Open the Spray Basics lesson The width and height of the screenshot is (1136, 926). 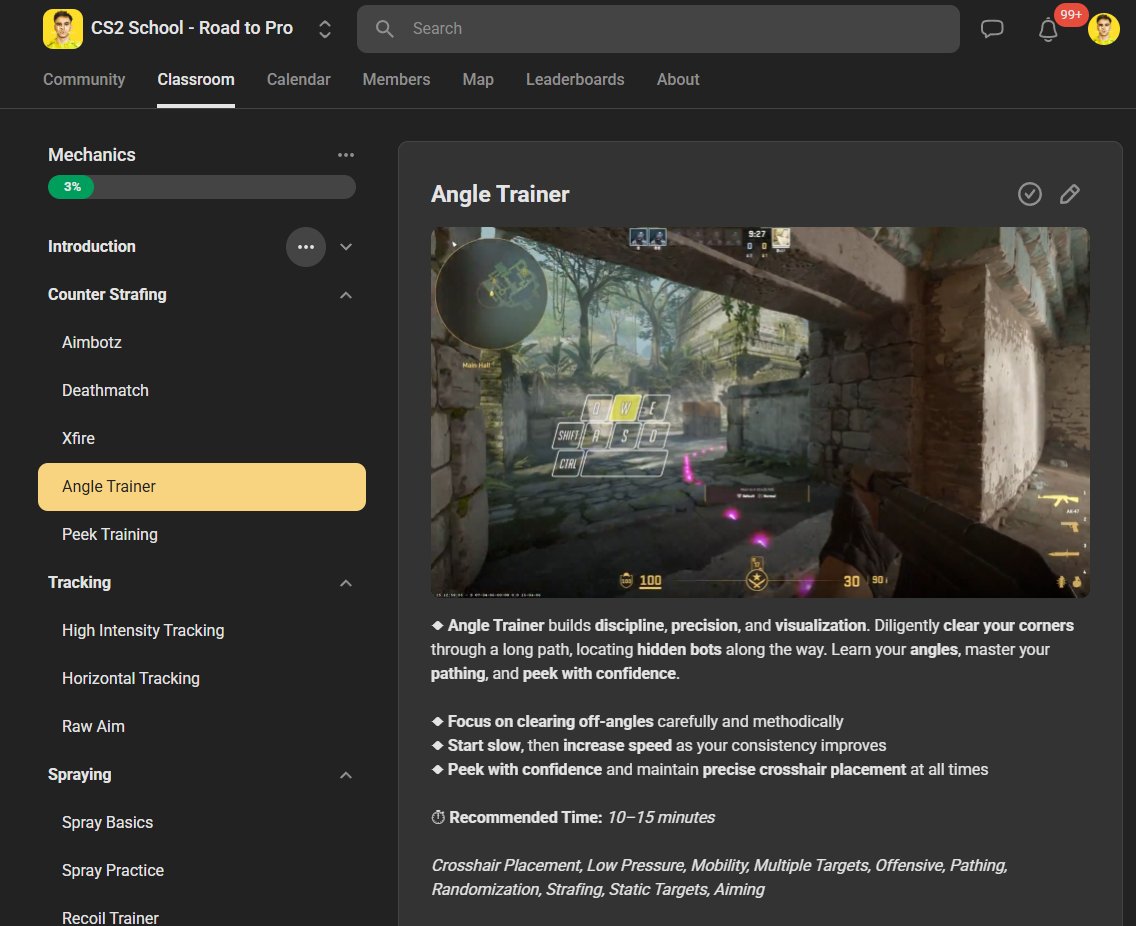201,823
